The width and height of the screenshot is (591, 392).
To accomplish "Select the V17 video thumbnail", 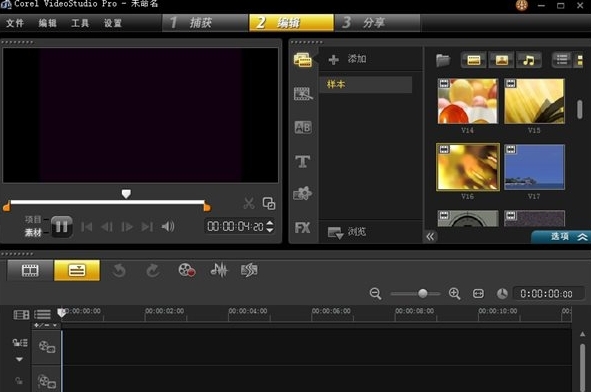I will pos(534,167).
